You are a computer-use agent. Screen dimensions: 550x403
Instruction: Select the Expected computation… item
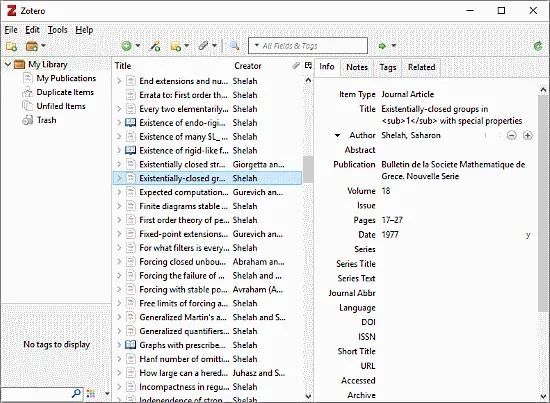207,192
